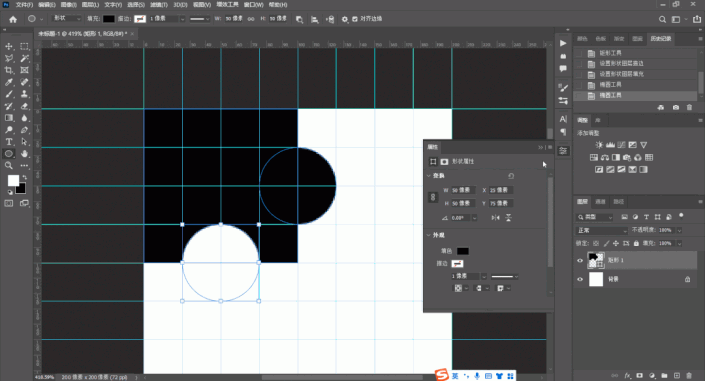The width and height of the screenshot is (705, 381).
Task: Reset transform in Properties panel
Action: pyautogui.click(x=511, y=176)
